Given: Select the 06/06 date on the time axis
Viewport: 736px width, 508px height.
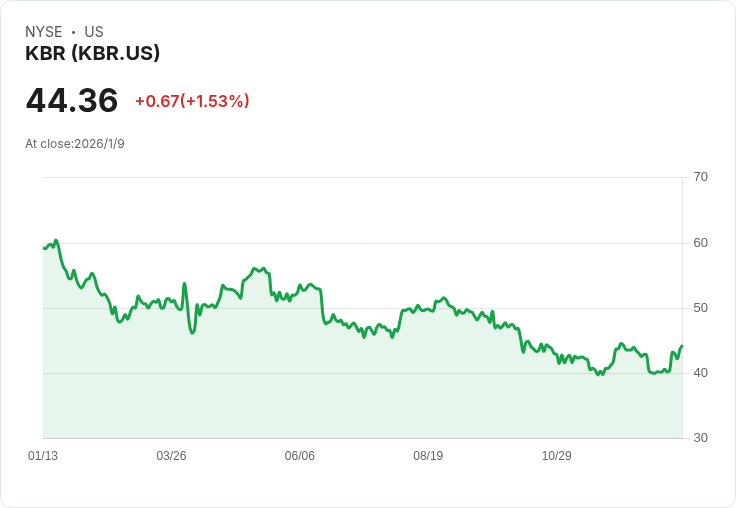Looking at the screenshot, I should click(x=300, y=456).
